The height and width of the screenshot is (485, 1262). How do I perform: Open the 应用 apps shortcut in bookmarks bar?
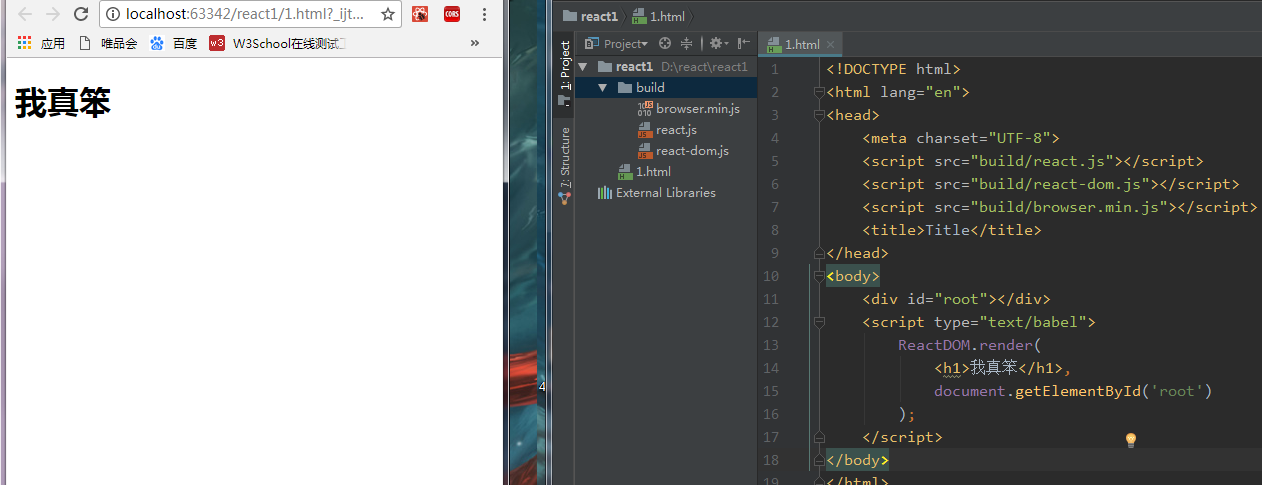tap(41, 43)
